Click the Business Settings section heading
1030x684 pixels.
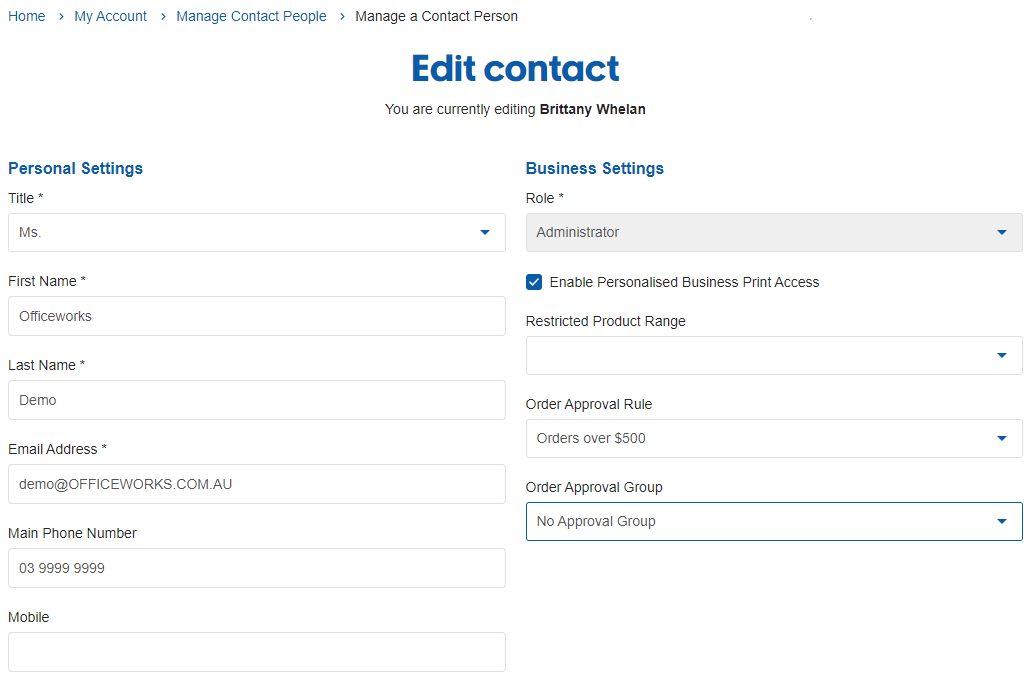click(595, 168)
